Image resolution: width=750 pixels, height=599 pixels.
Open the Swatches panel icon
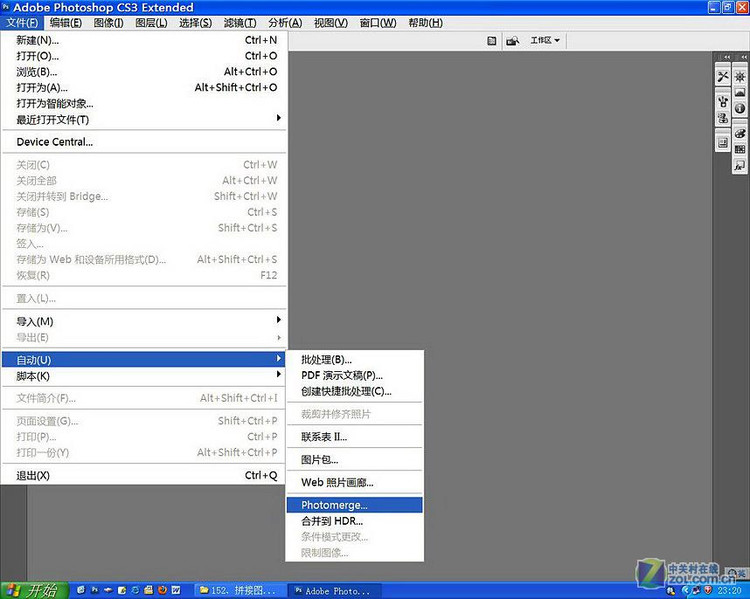tap(739, 149)
